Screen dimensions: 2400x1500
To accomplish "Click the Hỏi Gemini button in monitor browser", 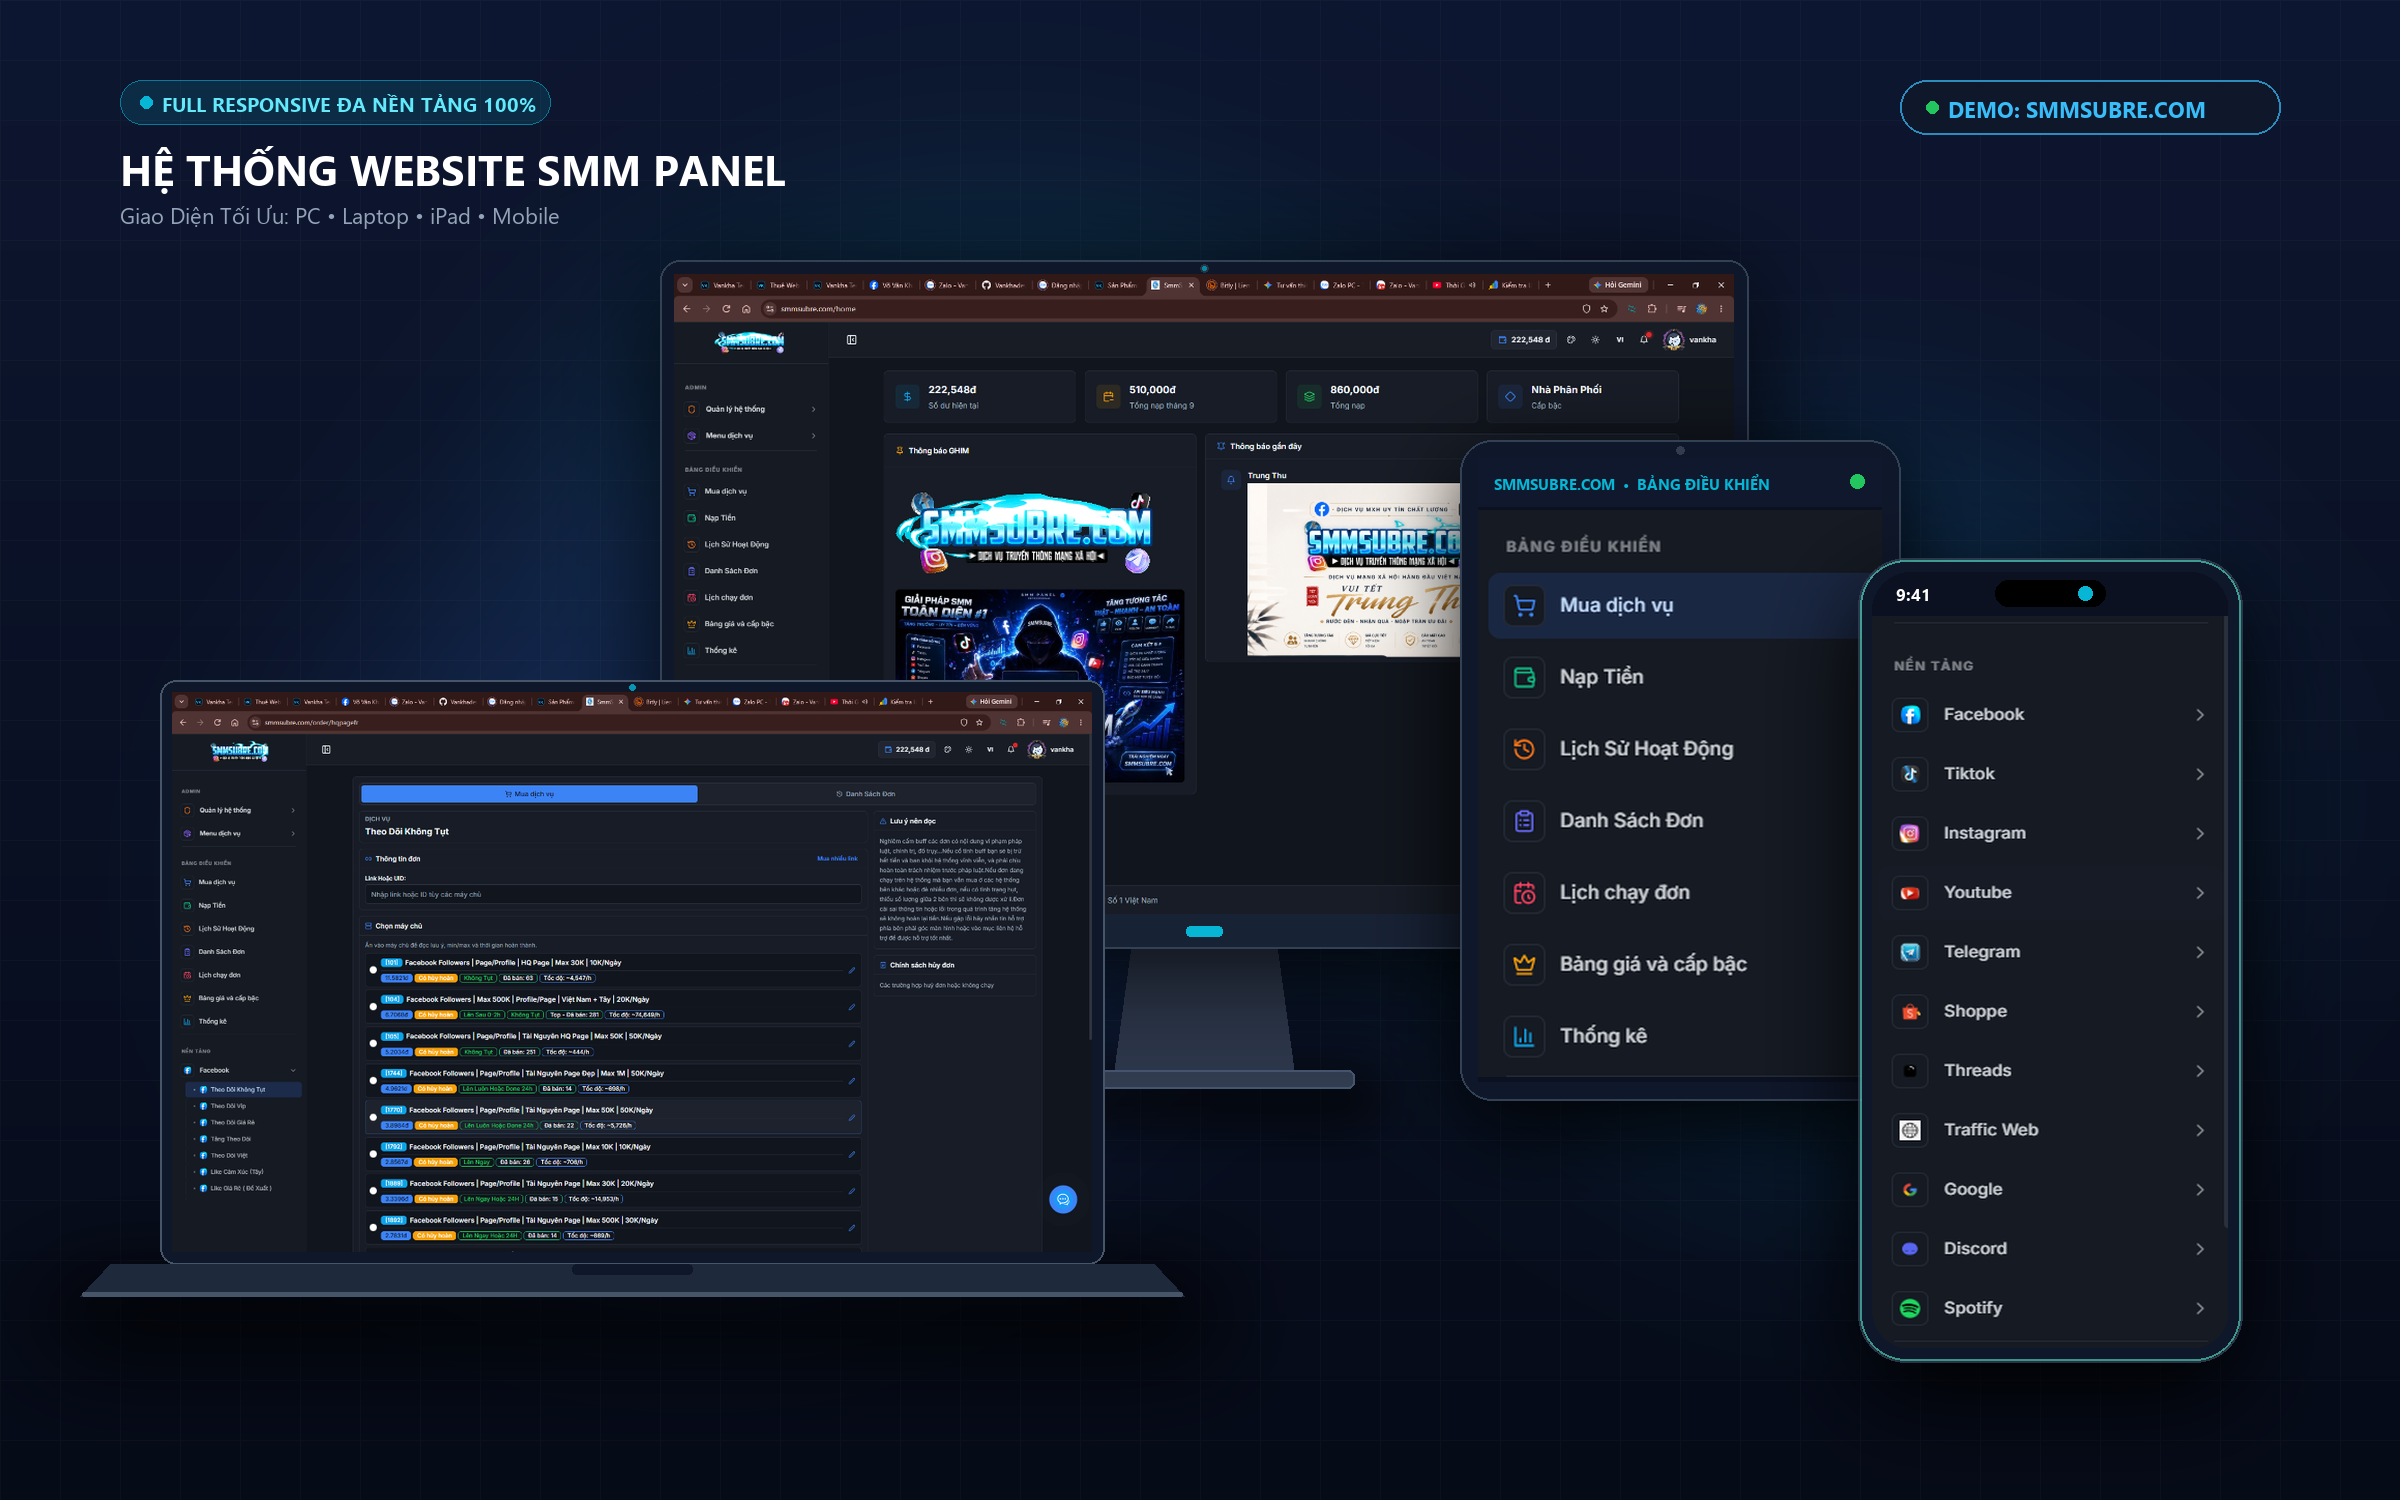I will coord(1617,285).
